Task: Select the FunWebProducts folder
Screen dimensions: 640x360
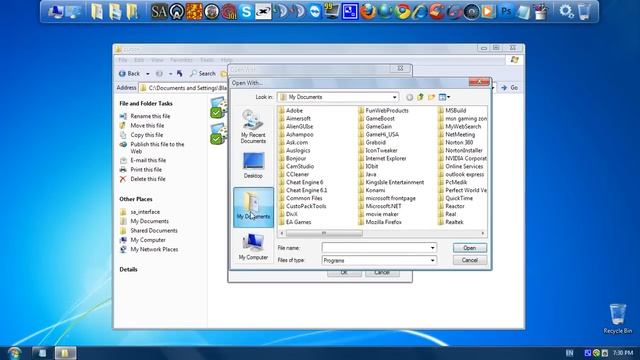Action: 383,111
